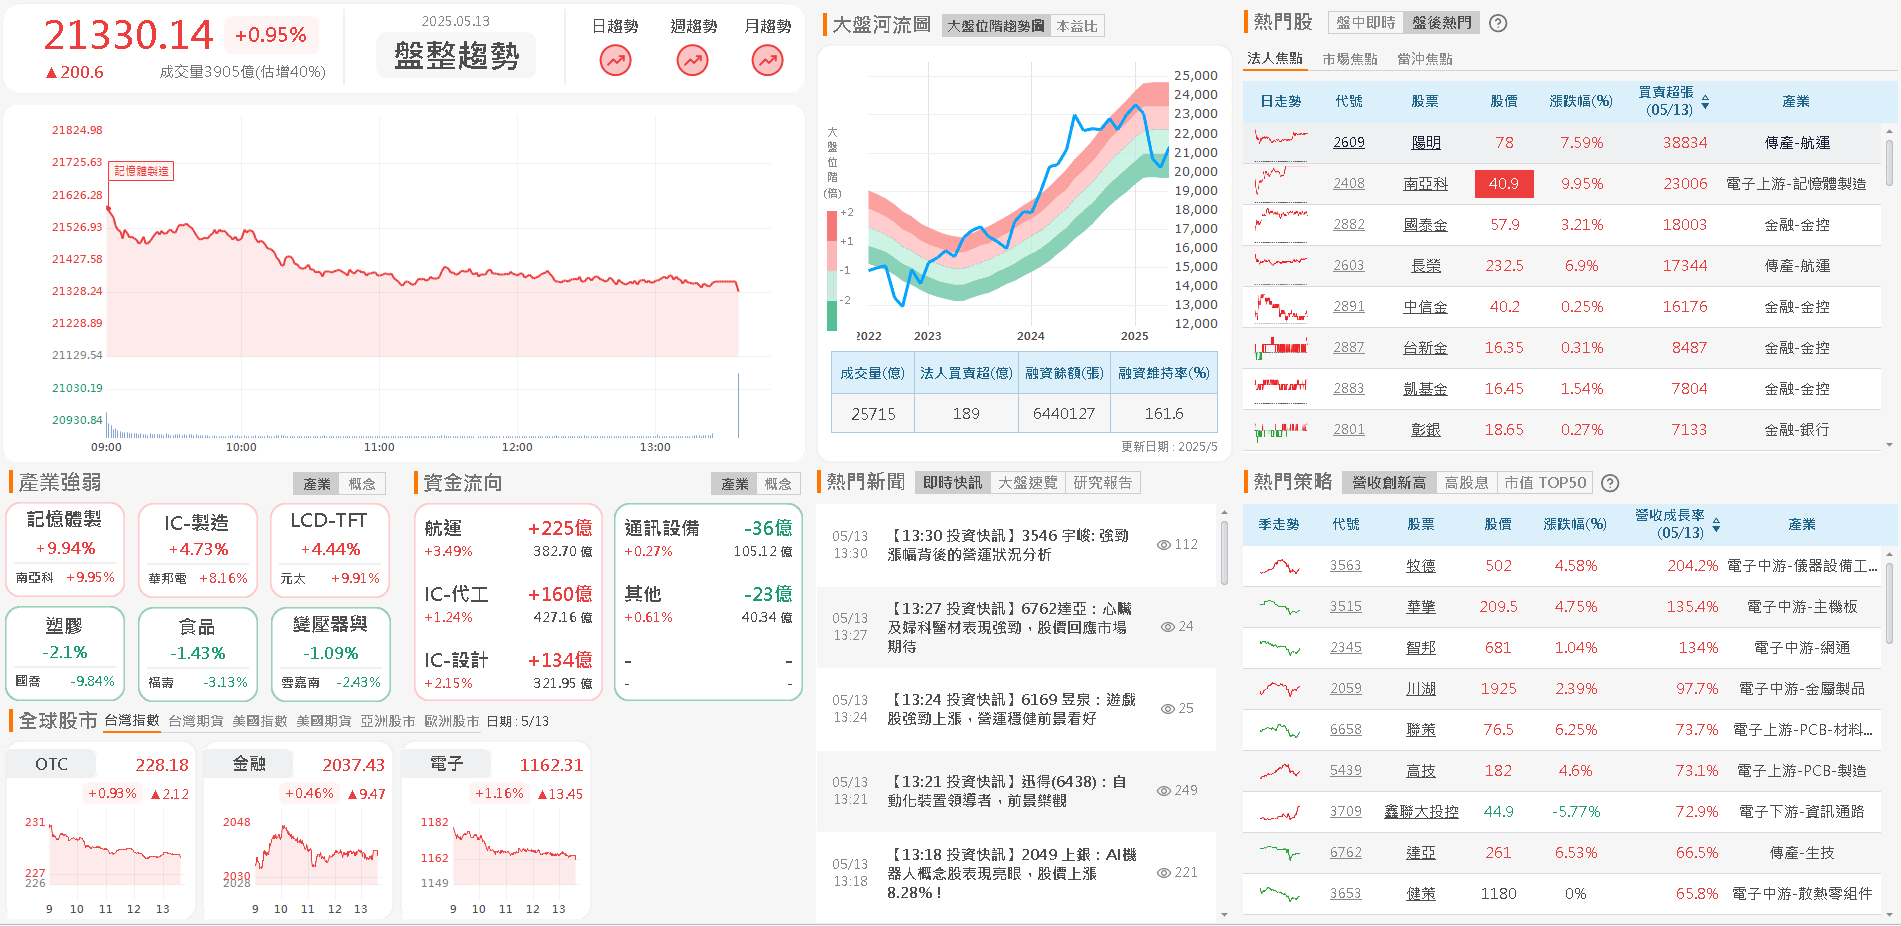This screenshot has width=1901, height=926.
Task: Open 台灣指數 global markets tab
Action: point(132,721)
